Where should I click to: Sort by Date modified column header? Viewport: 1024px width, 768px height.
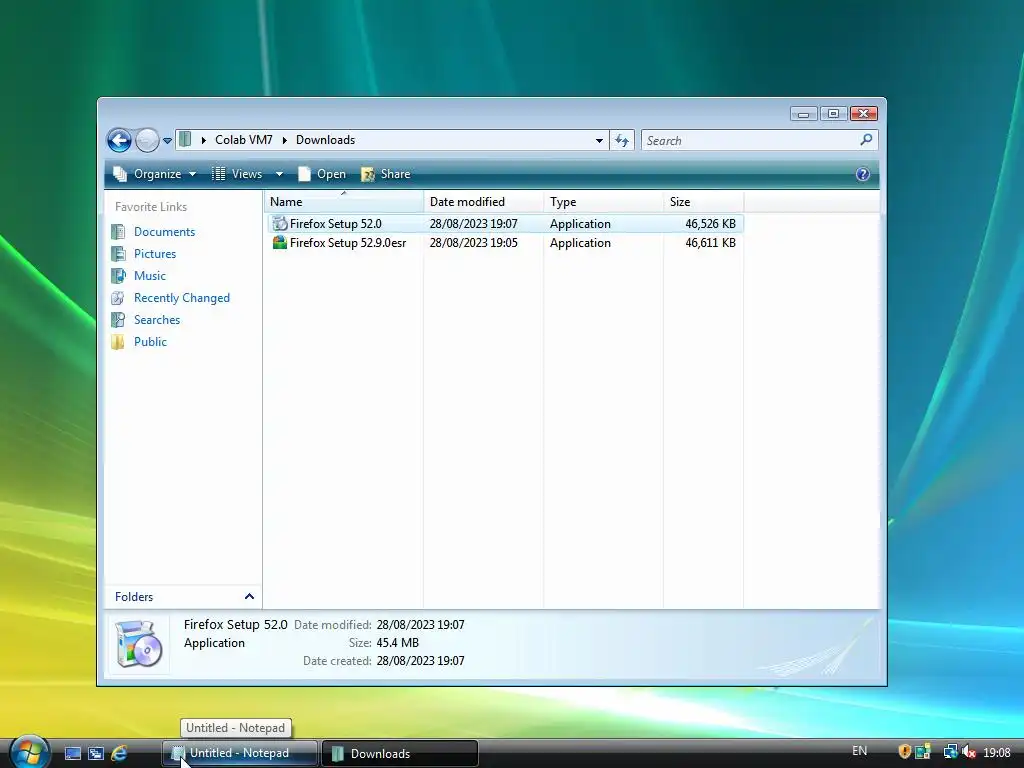pos(483,202)
